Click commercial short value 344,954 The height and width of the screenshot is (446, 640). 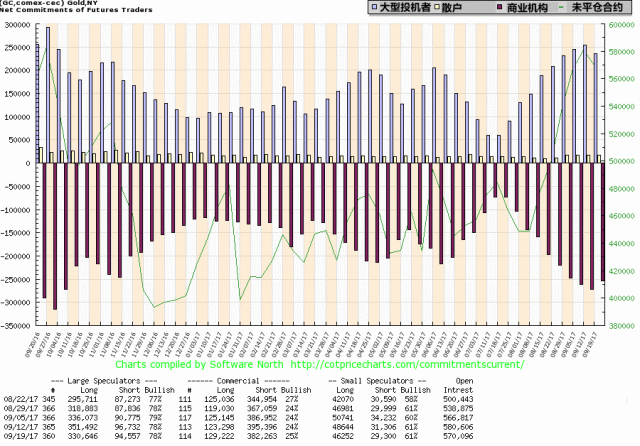point(262,399)
